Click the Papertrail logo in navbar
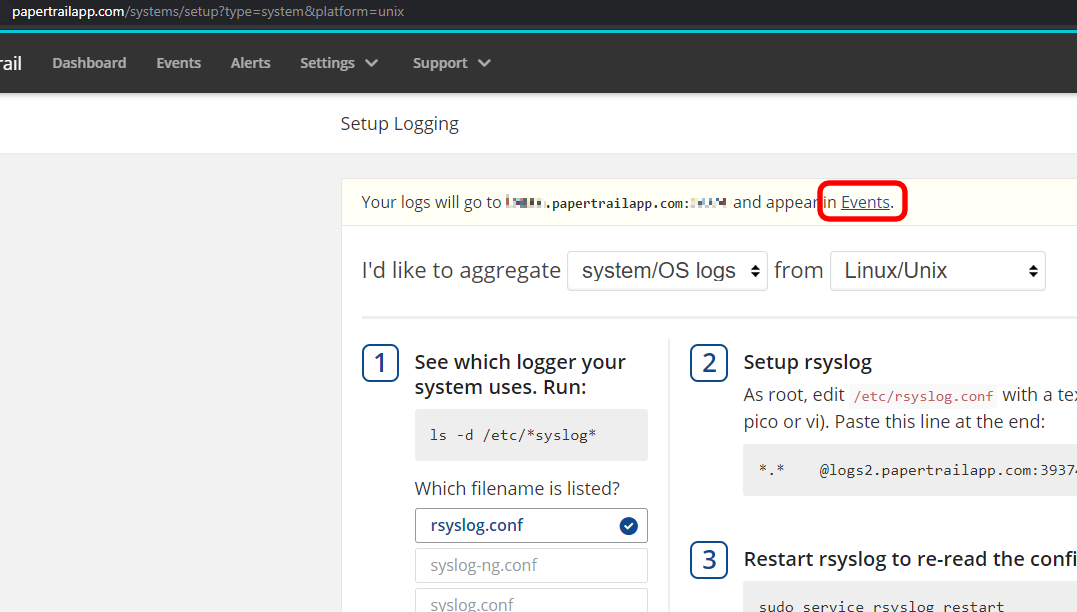The height and width of the screenshot is (612, 1077). click(11, 63)
